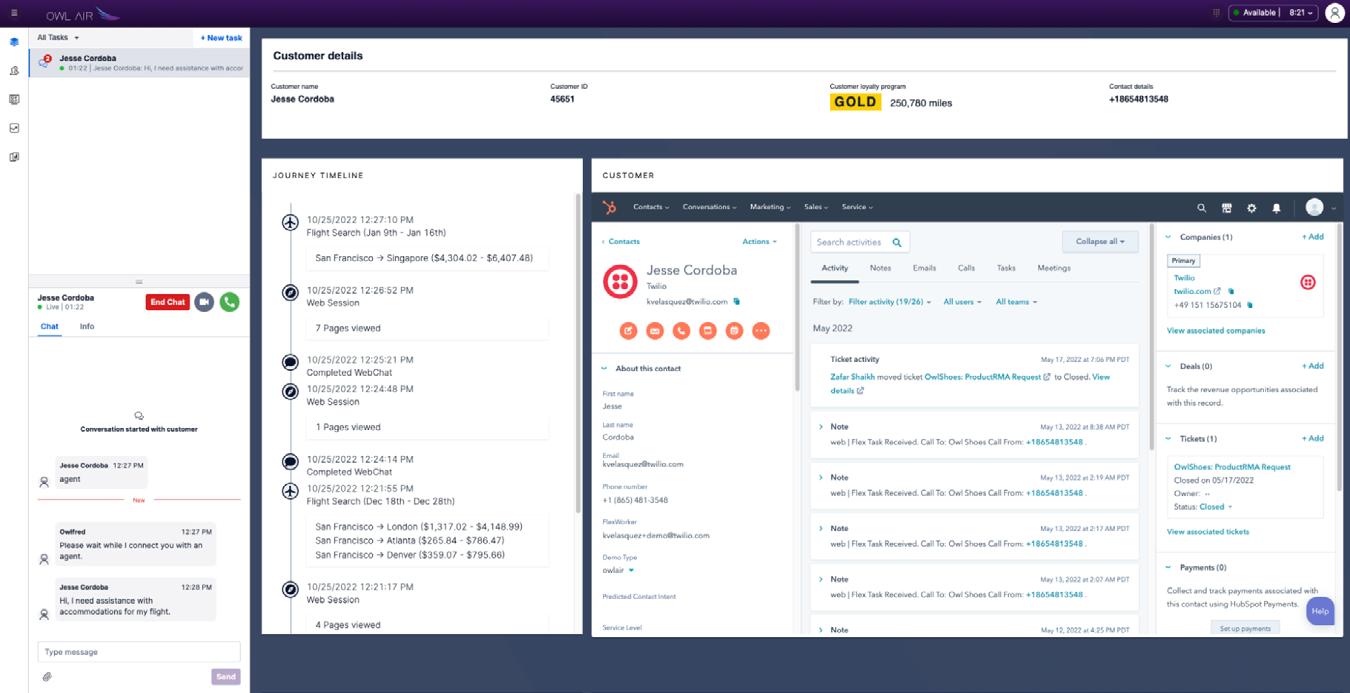Screen dimensions: 1350x693
Task: Click the Type message input field
Action: (139, 652)
